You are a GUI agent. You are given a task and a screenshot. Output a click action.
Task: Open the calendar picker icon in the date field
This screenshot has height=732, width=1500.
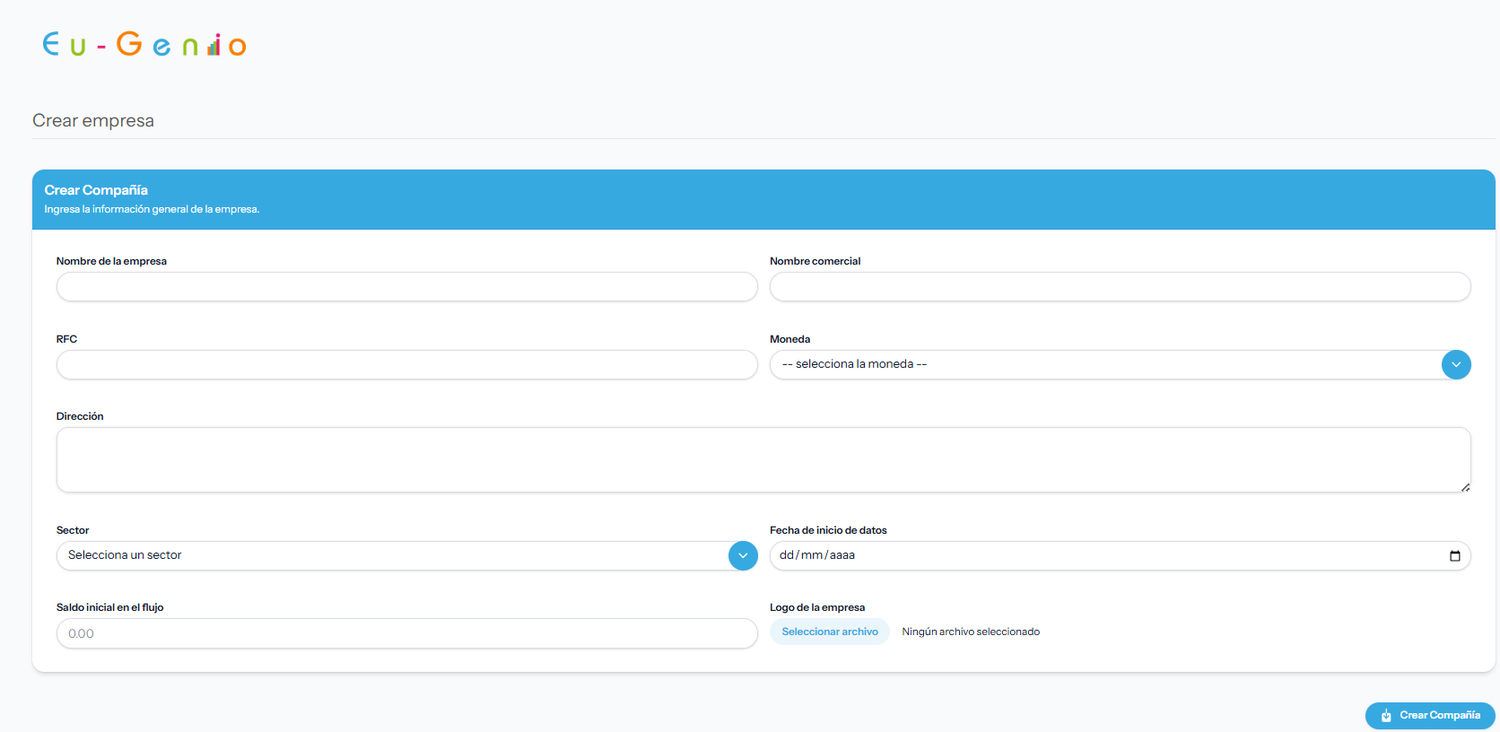click(1454, 556)
